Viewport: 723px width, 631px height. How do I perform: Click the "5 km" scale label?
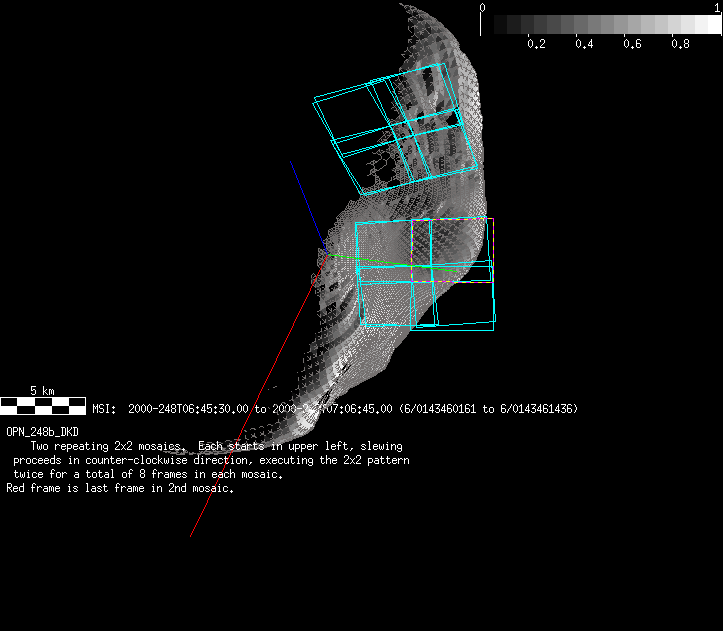[x=42, y=390]
